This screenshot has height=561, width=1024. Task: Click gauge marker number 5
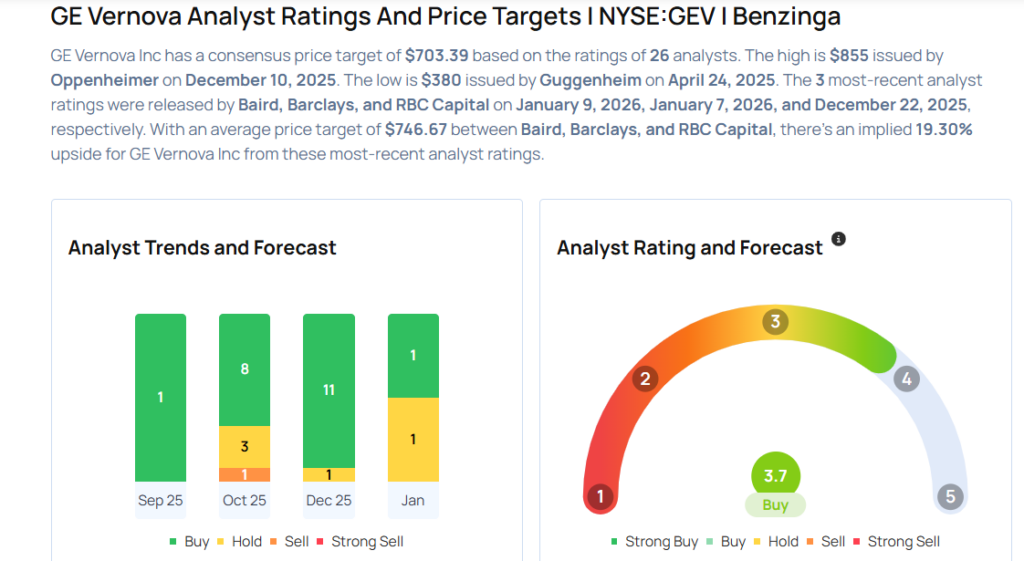point(949,496)
